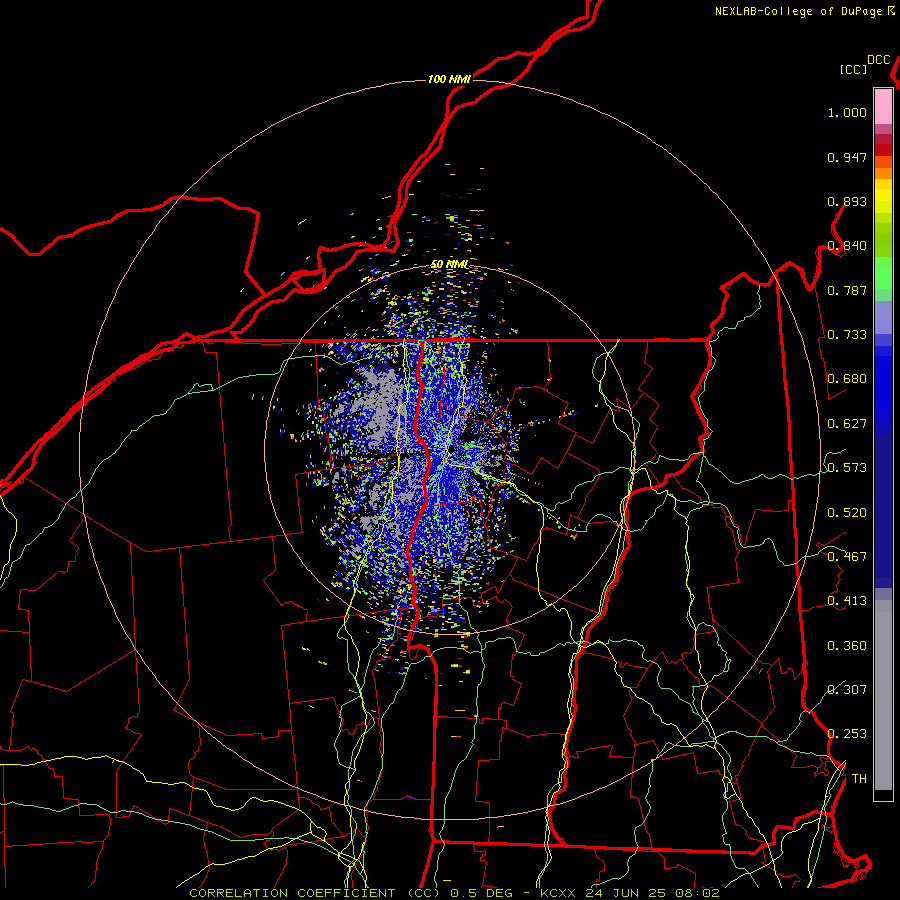
Task: Select the 0.947 legend value
Action: click(x=847, y=157)
